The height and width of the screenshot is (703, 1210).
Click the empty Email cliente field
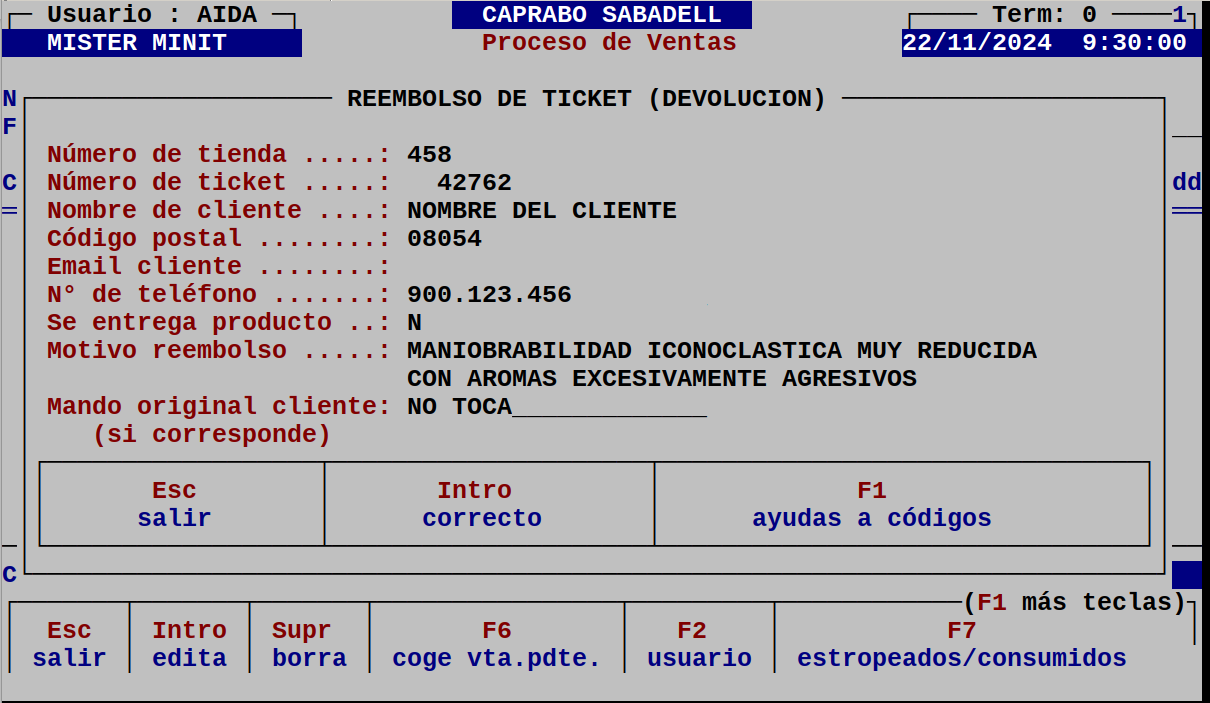point(450,266)
